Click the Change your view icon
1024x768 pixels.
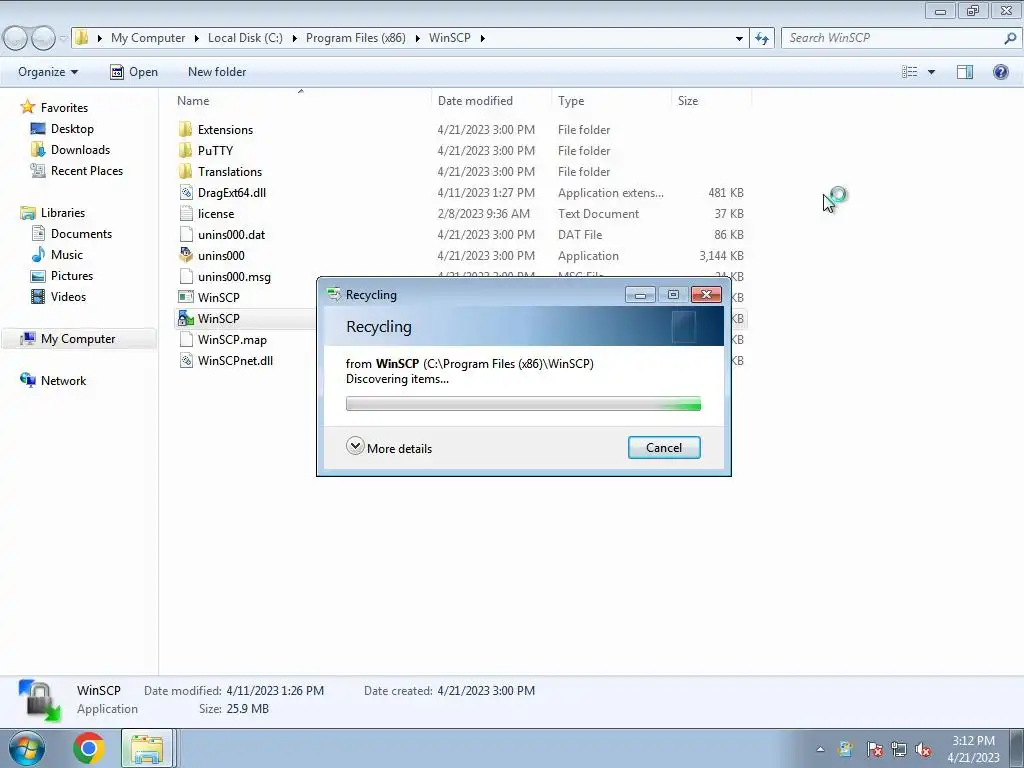tap(910, 72)
